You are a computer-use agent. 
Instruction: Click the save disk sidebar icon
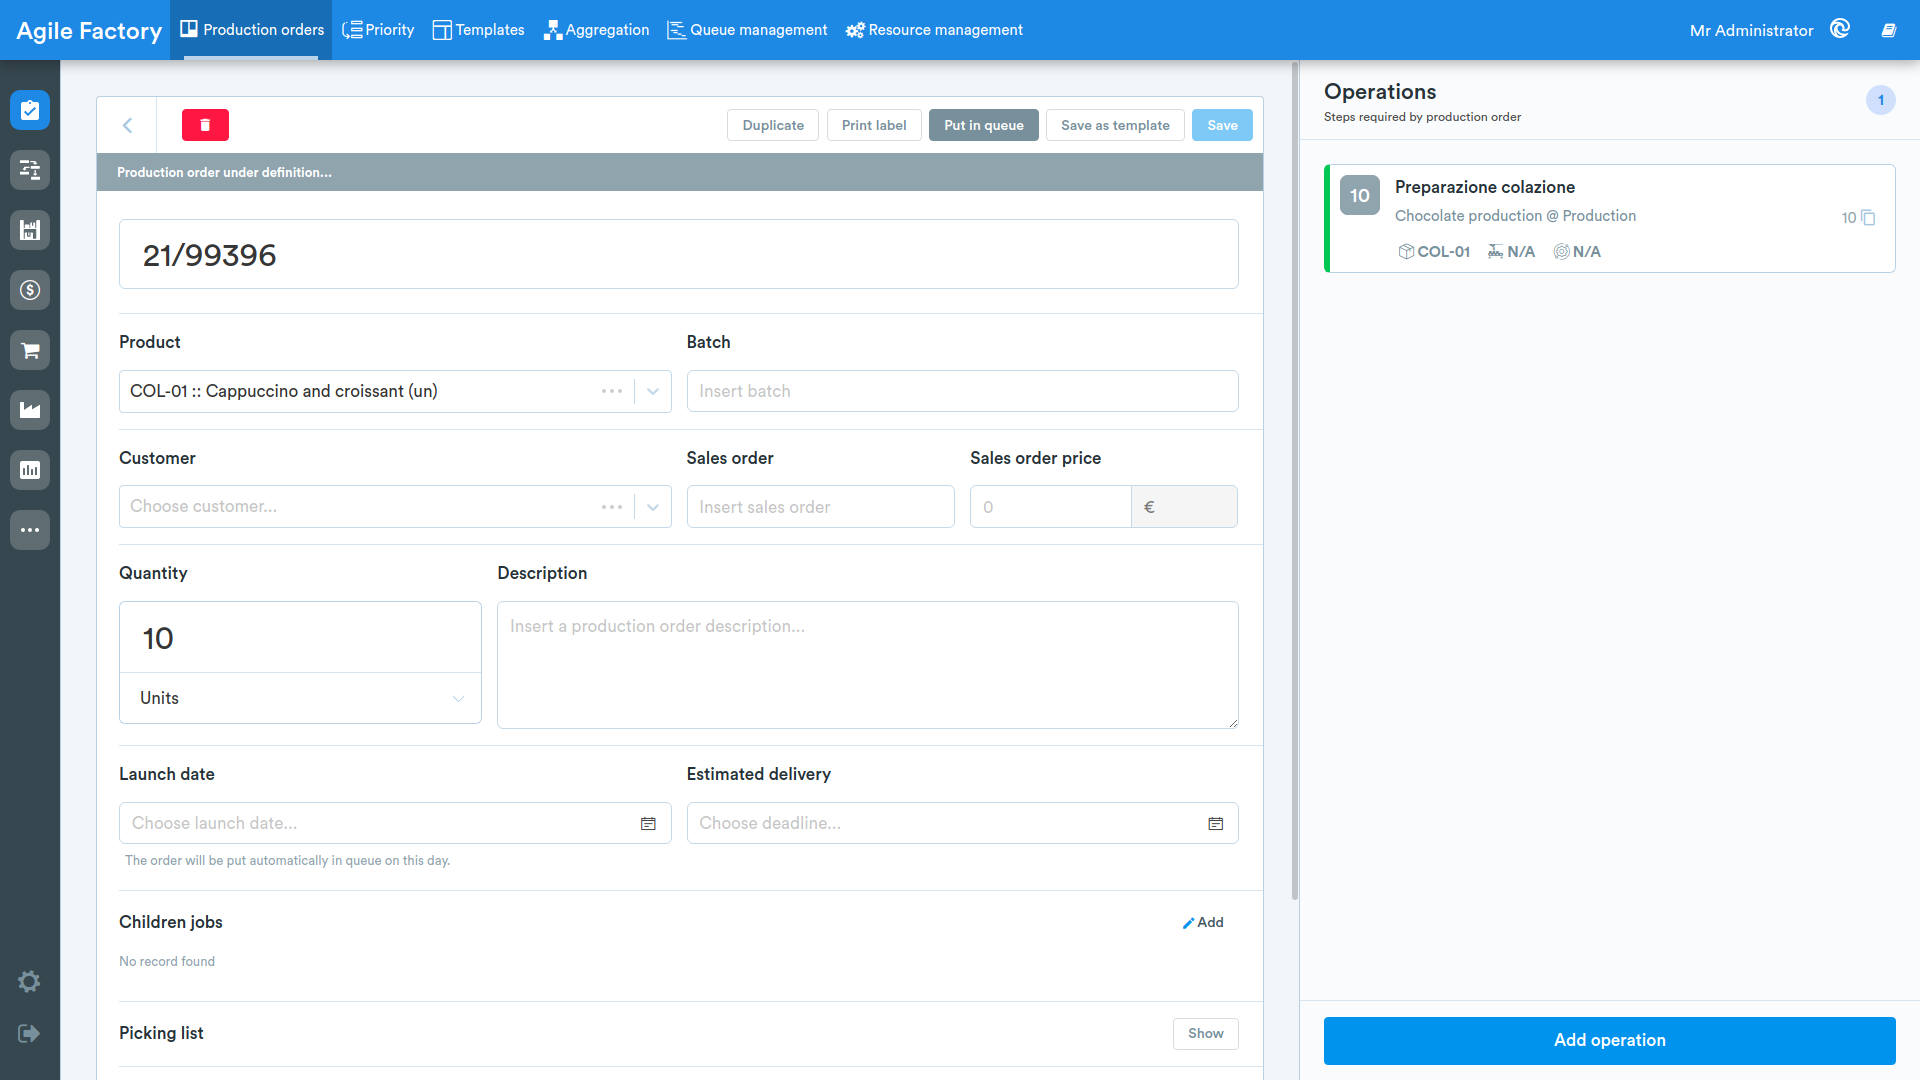[x=30, y=230]
